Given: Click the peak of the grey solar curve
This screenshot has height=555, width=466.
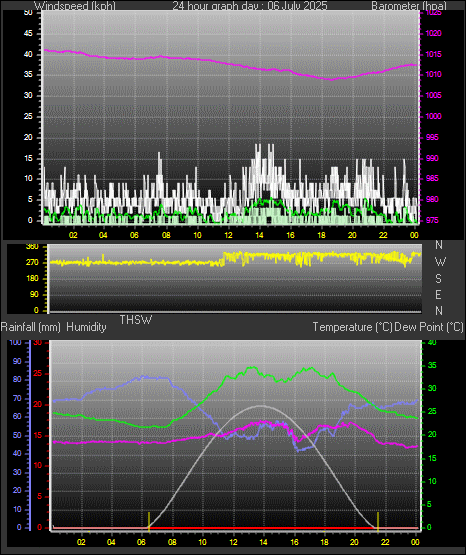Looking at the screenshot, I should pos(261,406).
